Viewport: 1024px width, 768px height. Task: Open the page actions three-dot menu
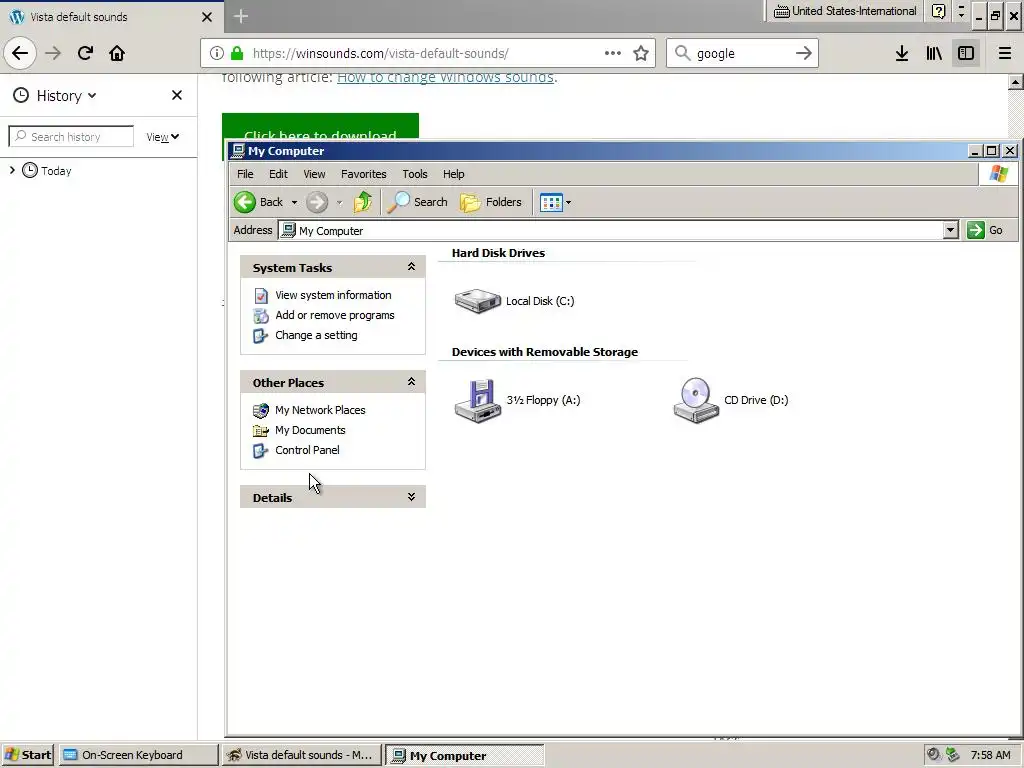tap(613, 53)
